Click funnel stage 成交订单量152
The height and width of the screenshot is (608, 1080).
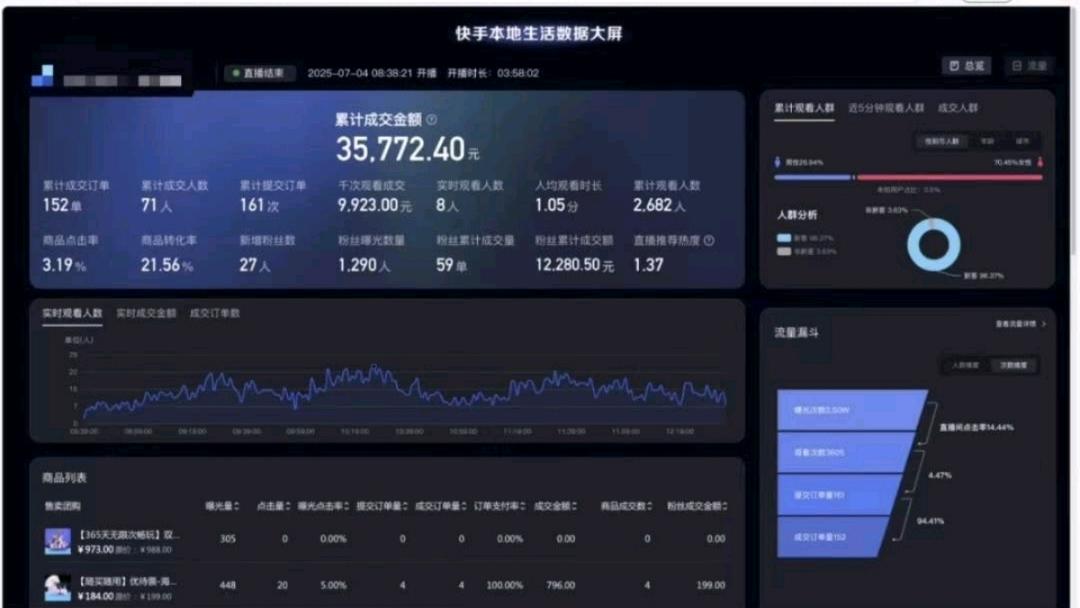[x=831, y=536]
